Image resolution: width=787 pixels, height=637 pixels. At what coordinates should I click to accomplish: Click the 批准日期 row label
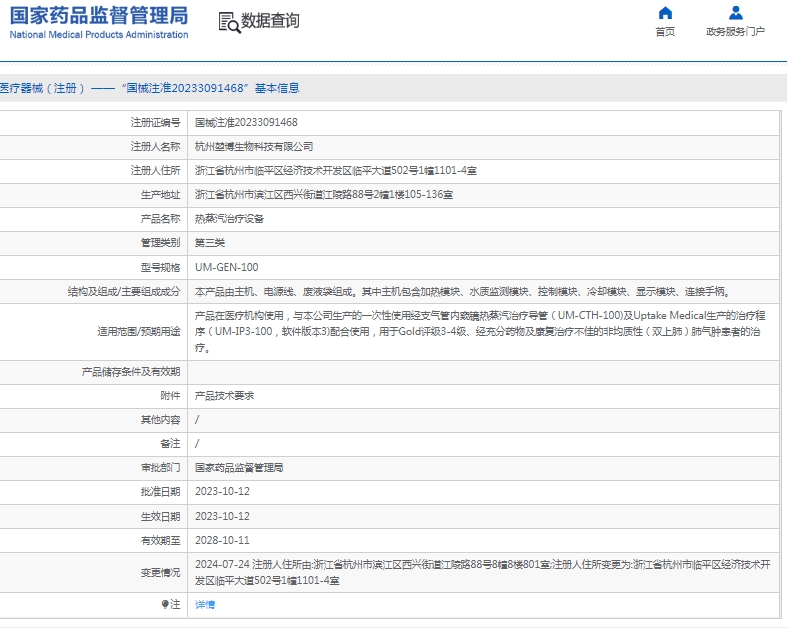click(160, 491)
